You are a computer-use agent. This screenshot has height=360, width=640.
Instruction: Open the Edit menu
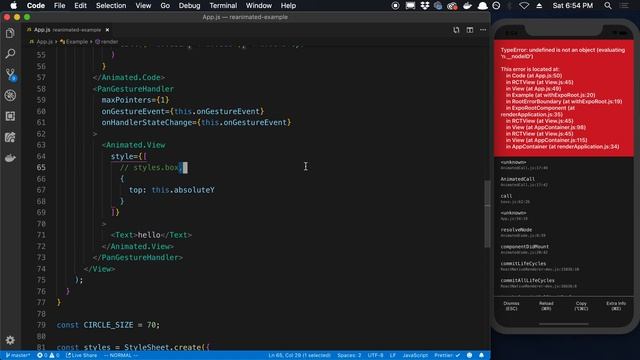(x=80, y=6)
